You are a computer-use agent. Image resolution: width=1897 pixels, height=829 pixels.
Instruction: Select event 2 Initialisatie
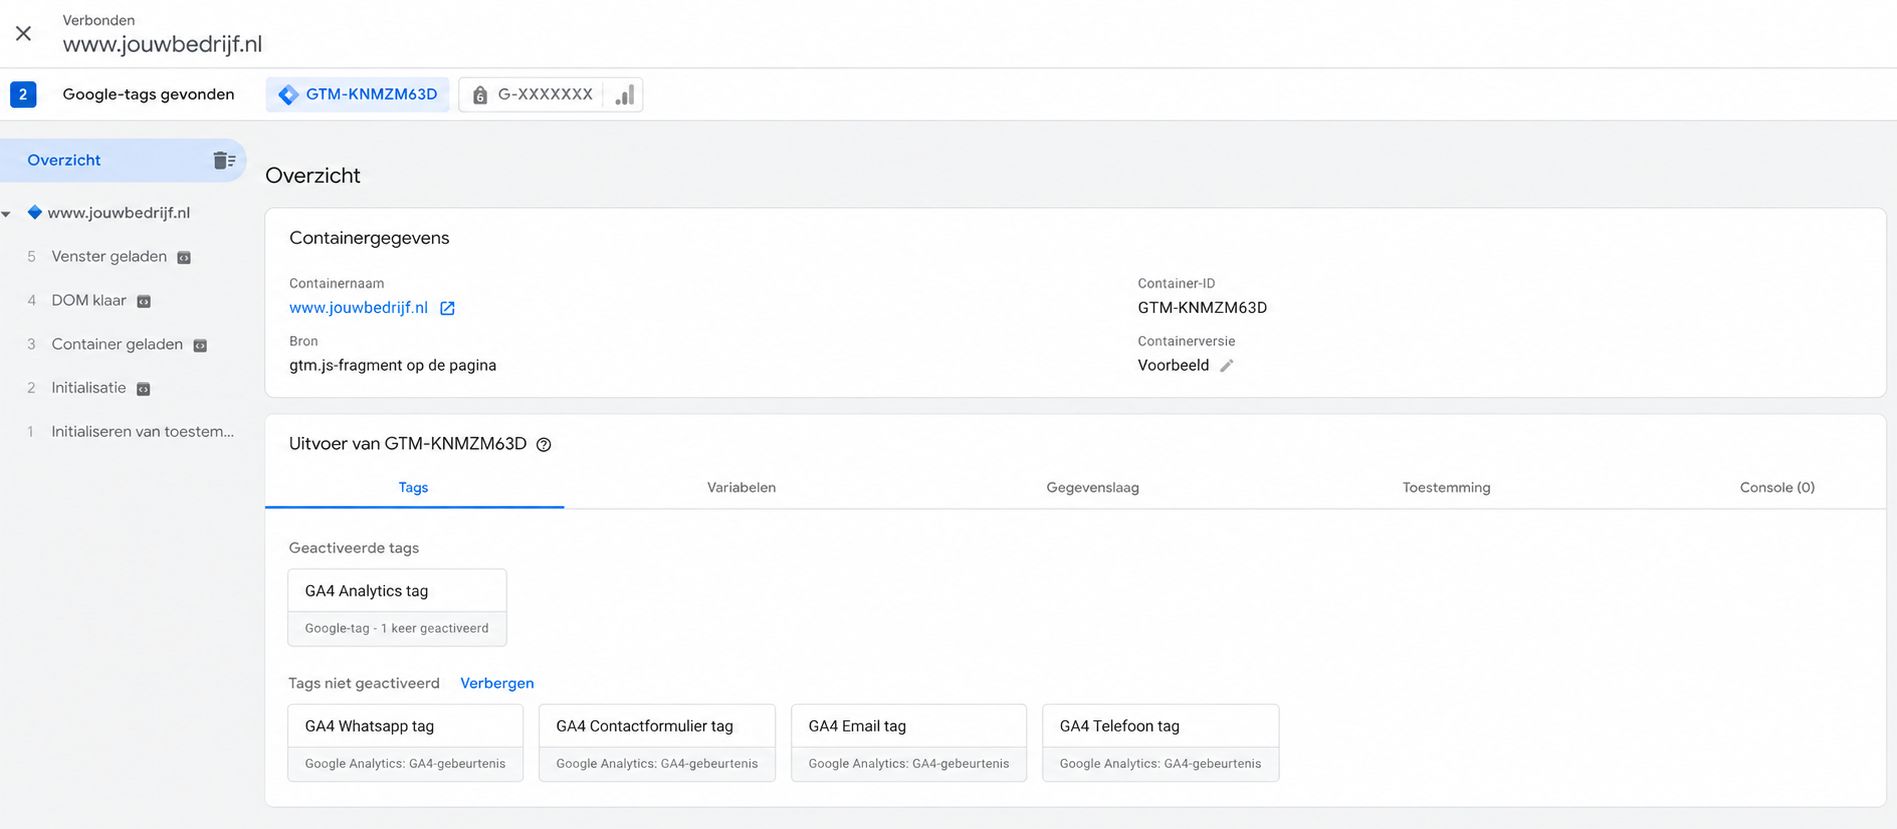88,388
